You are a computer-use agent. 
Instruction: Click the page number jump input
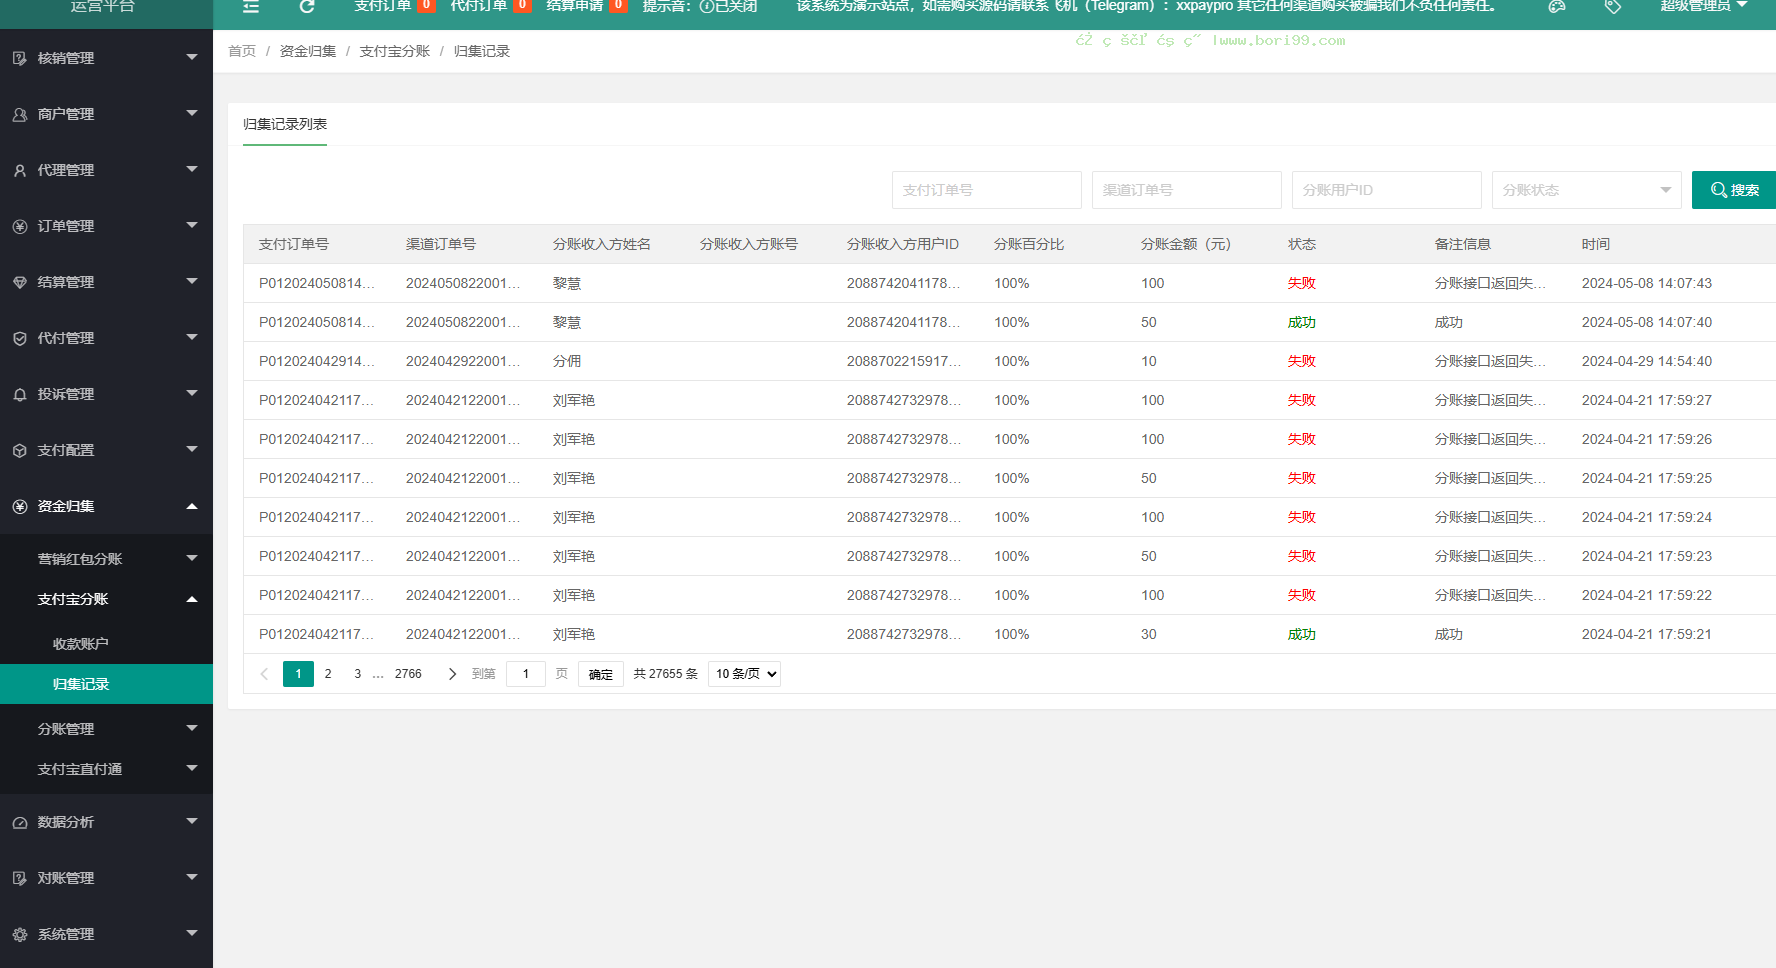click(526, 674)
